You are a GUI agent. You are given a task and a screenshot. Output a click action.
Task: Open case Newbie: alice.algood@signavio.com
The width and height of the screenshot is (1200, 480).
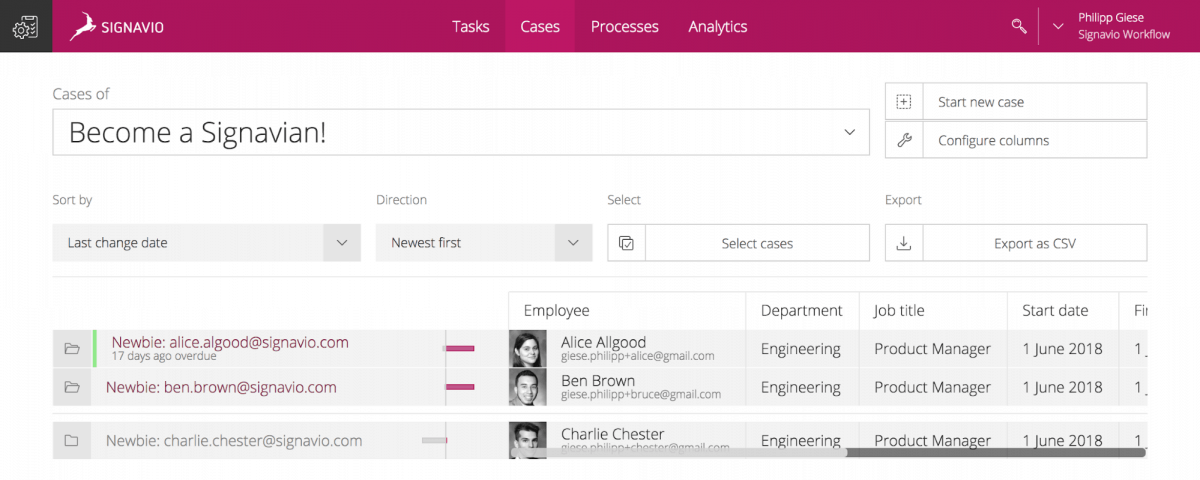(230, 342)
